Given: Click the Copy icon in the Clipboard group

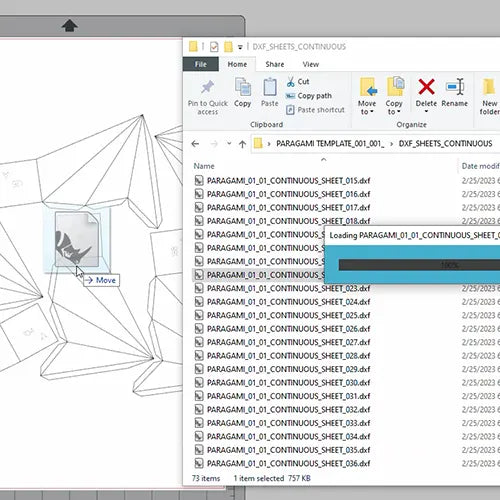Looking at the screenshot, I should [243, 87].
